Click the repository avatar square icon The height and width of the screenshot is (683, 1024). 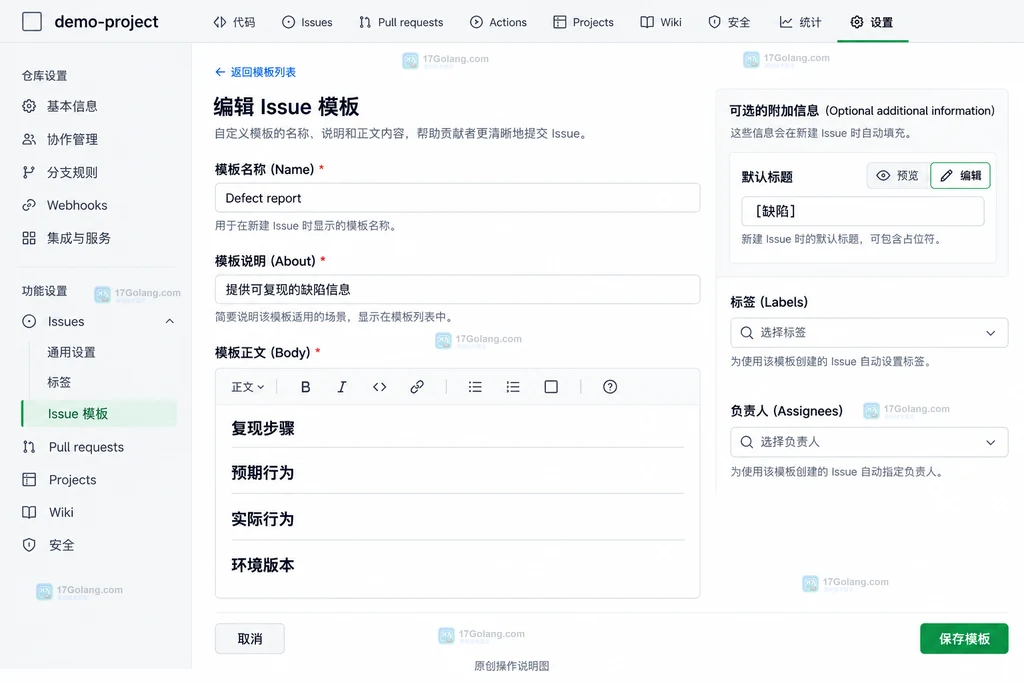point(32,22)
